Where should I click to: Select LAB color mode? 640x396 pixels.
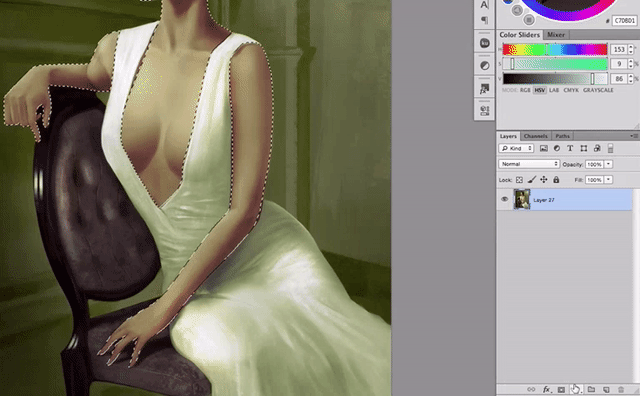coord(554,90)
